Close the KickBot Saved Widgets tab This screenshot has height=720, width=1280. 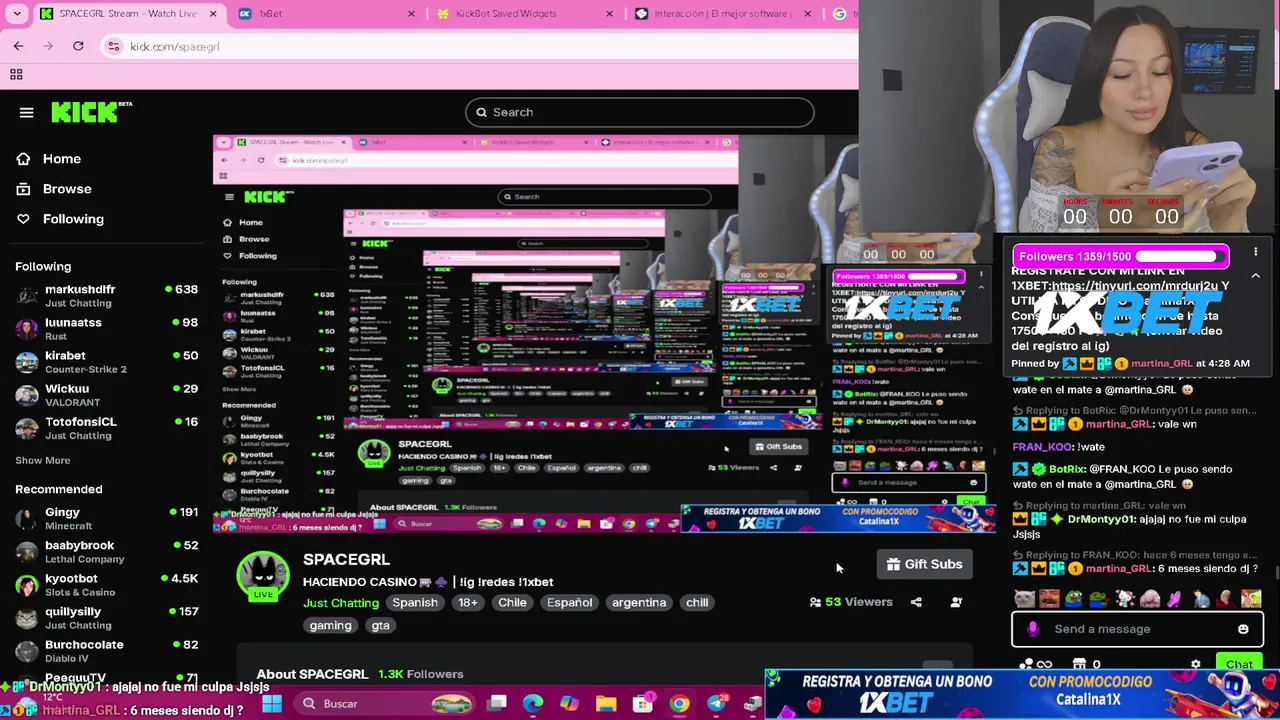[610, 14]
